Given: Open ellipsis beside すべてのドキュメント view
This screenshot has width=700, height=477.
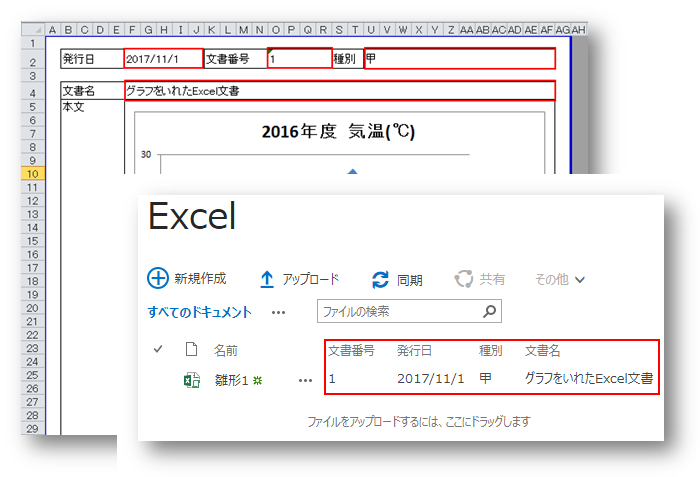Looking at the screenshot, I should [x=278, y=312].
